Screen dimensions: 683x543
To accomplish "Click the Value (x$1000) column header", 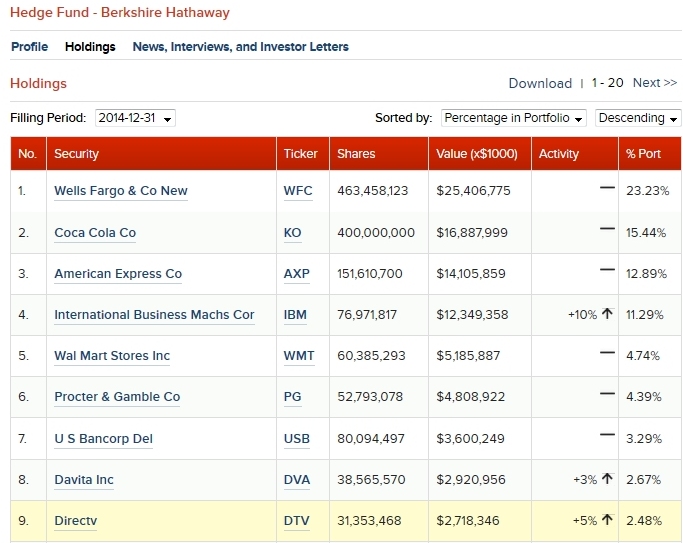I will (x=480, y=153).
